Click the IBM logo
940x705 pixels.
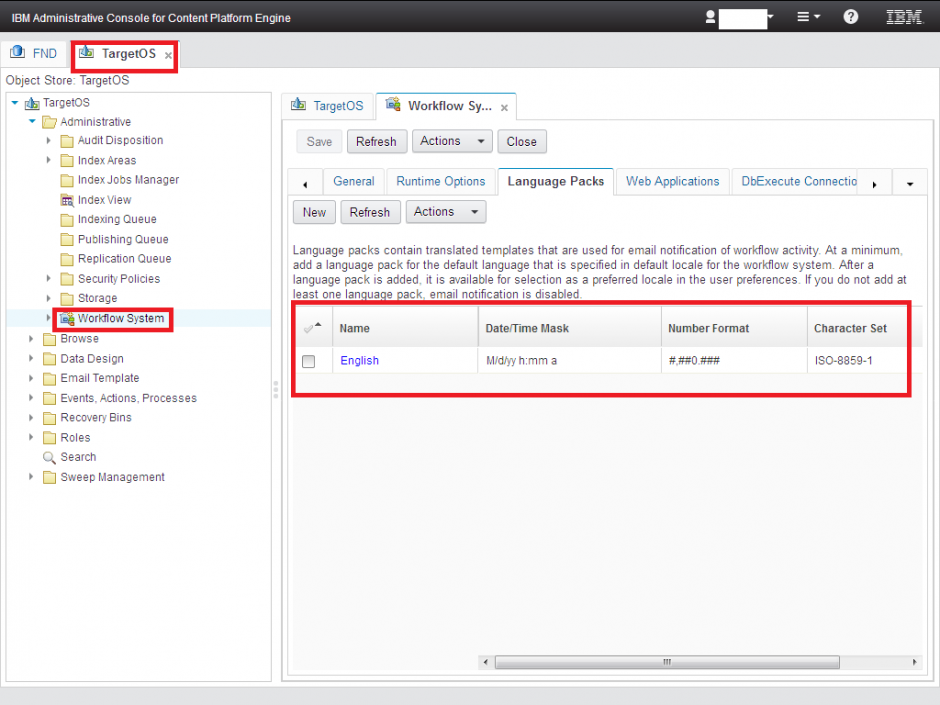click(903, 17)
